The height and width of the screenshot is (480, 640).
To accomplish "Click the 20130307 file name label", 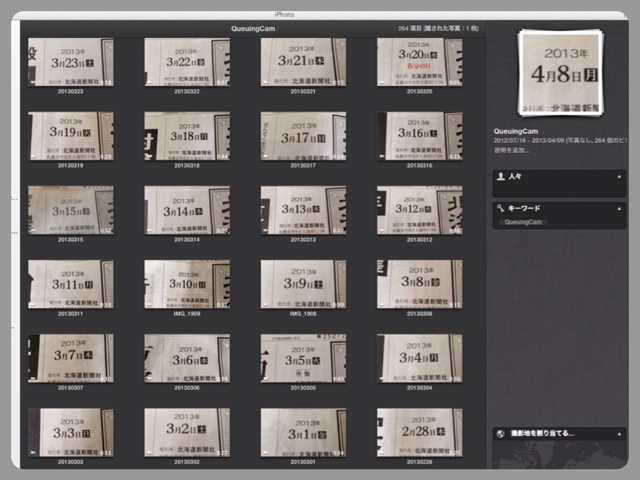I will [x=71, y=388].
